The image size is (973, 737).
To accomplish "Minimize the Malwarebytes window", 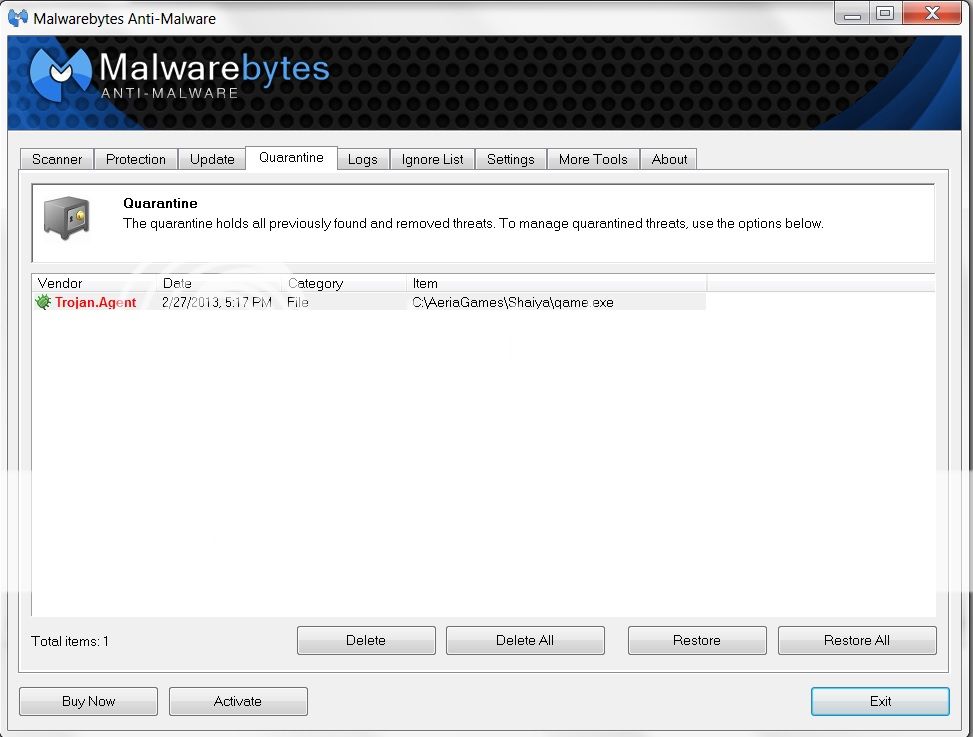I will [x=853, y=14].
